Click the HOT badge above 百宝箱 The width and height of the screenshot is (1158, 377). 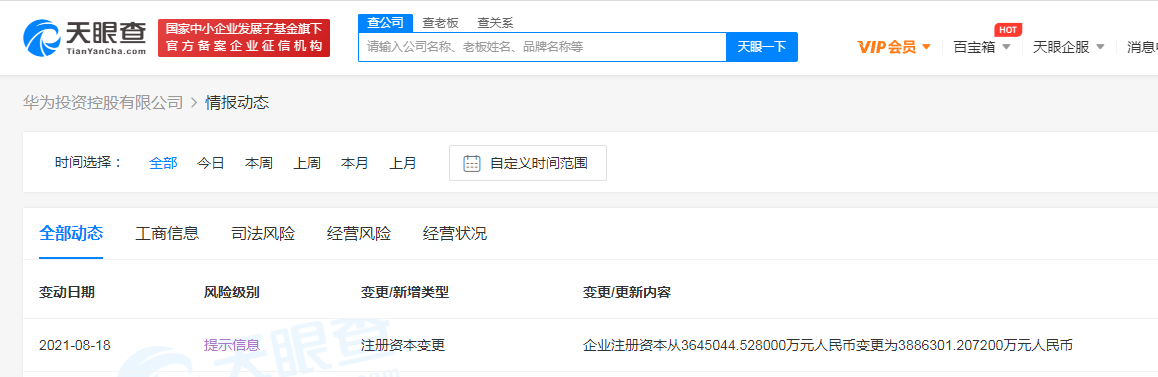1007,30
